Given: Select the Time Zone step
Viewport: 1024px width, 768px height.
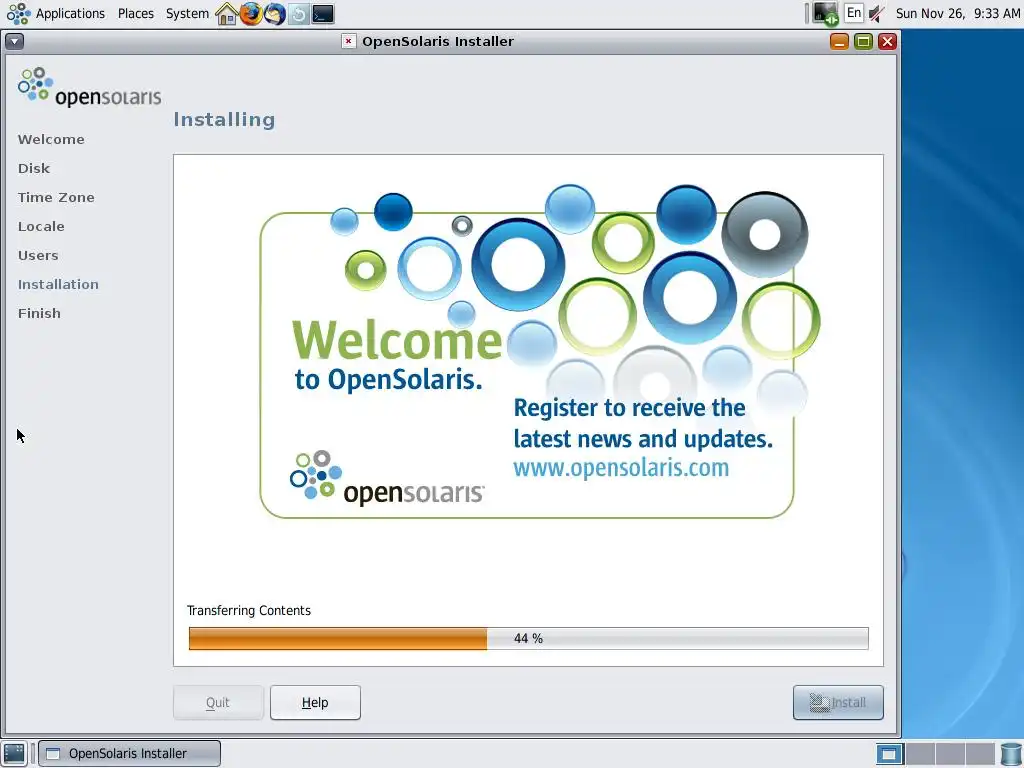Looking at the screenshot, I should click(x=56, y=197).
